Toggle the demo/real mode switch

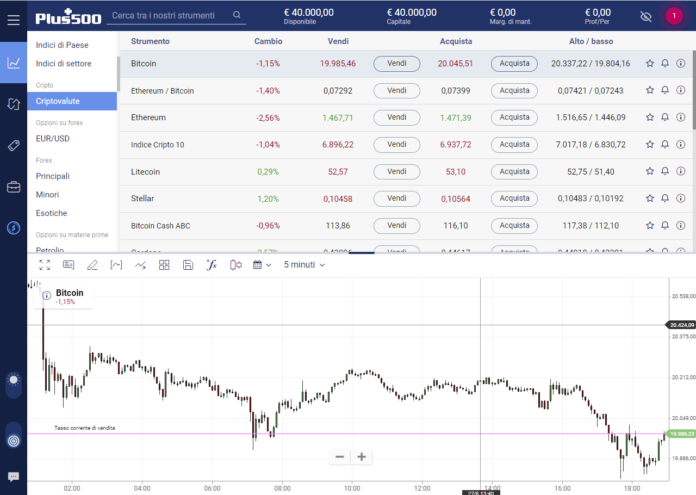click(x=13, y=435)
